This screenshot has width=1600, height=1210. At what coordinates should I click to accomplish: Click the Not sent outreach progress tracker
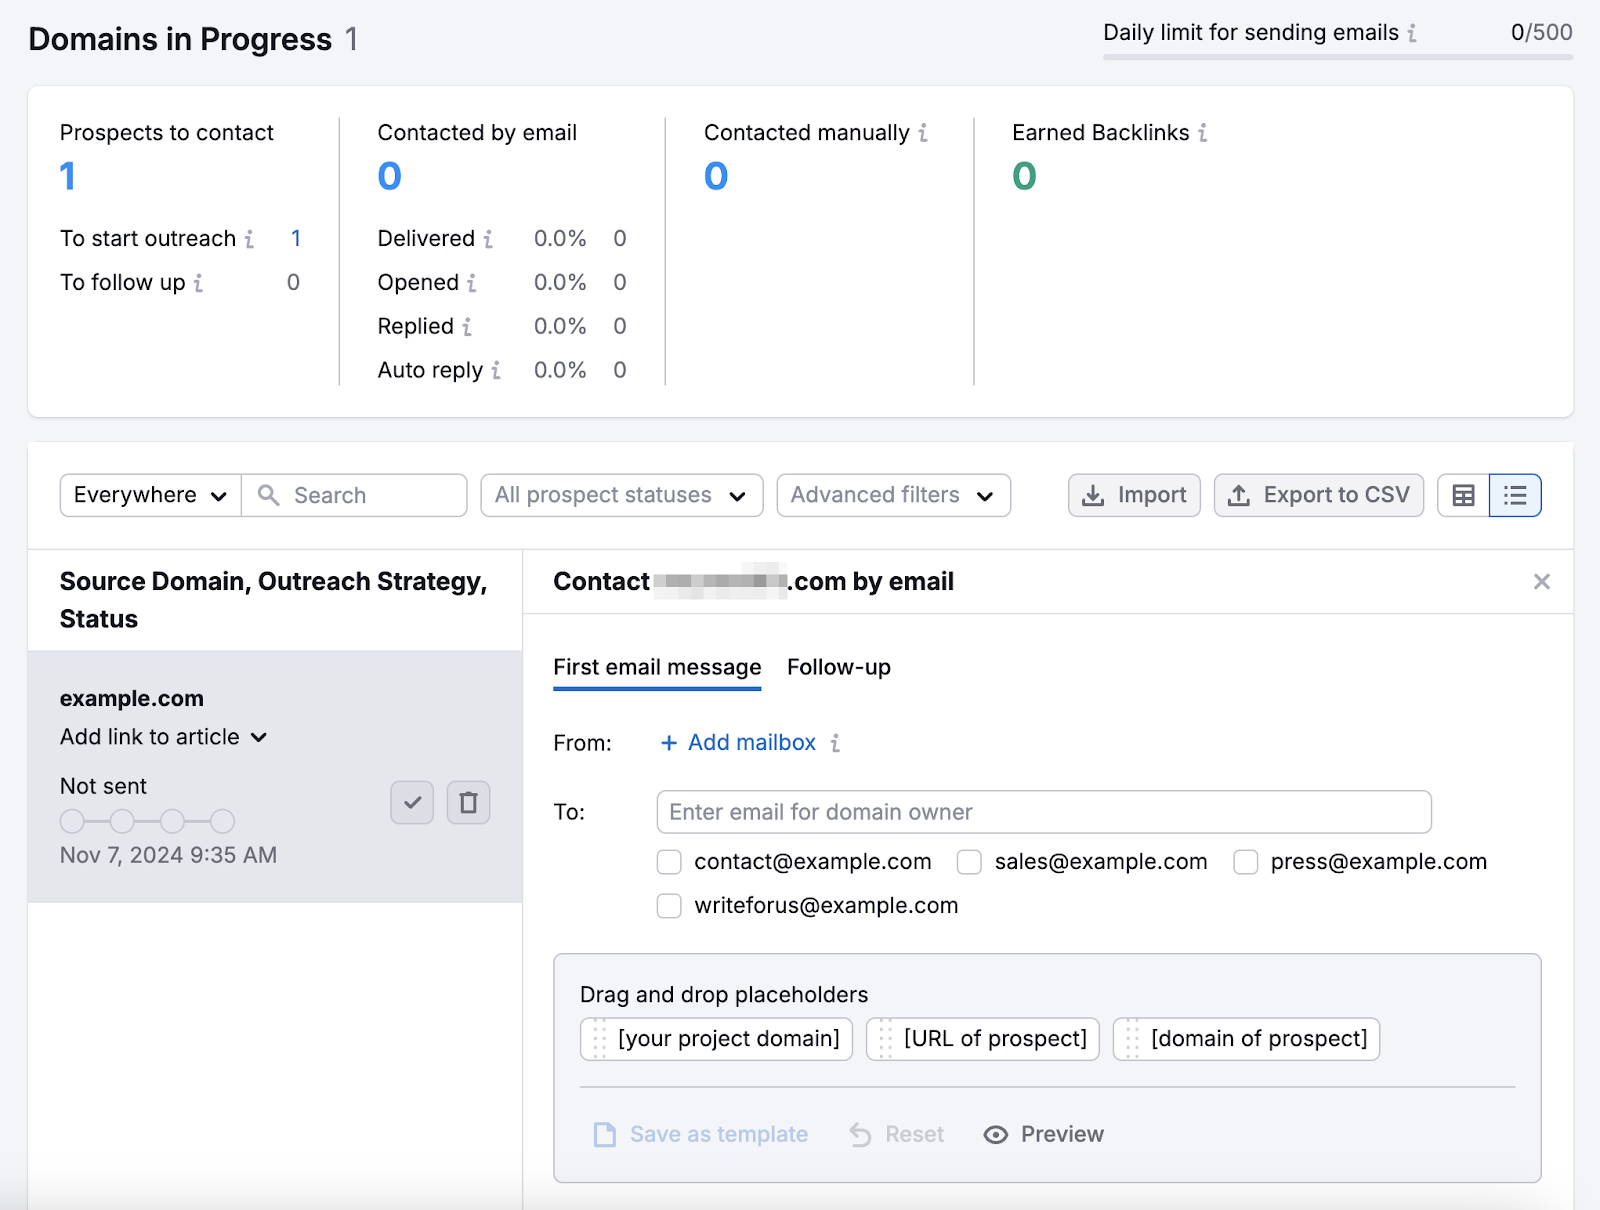click(x=147, y=821)
